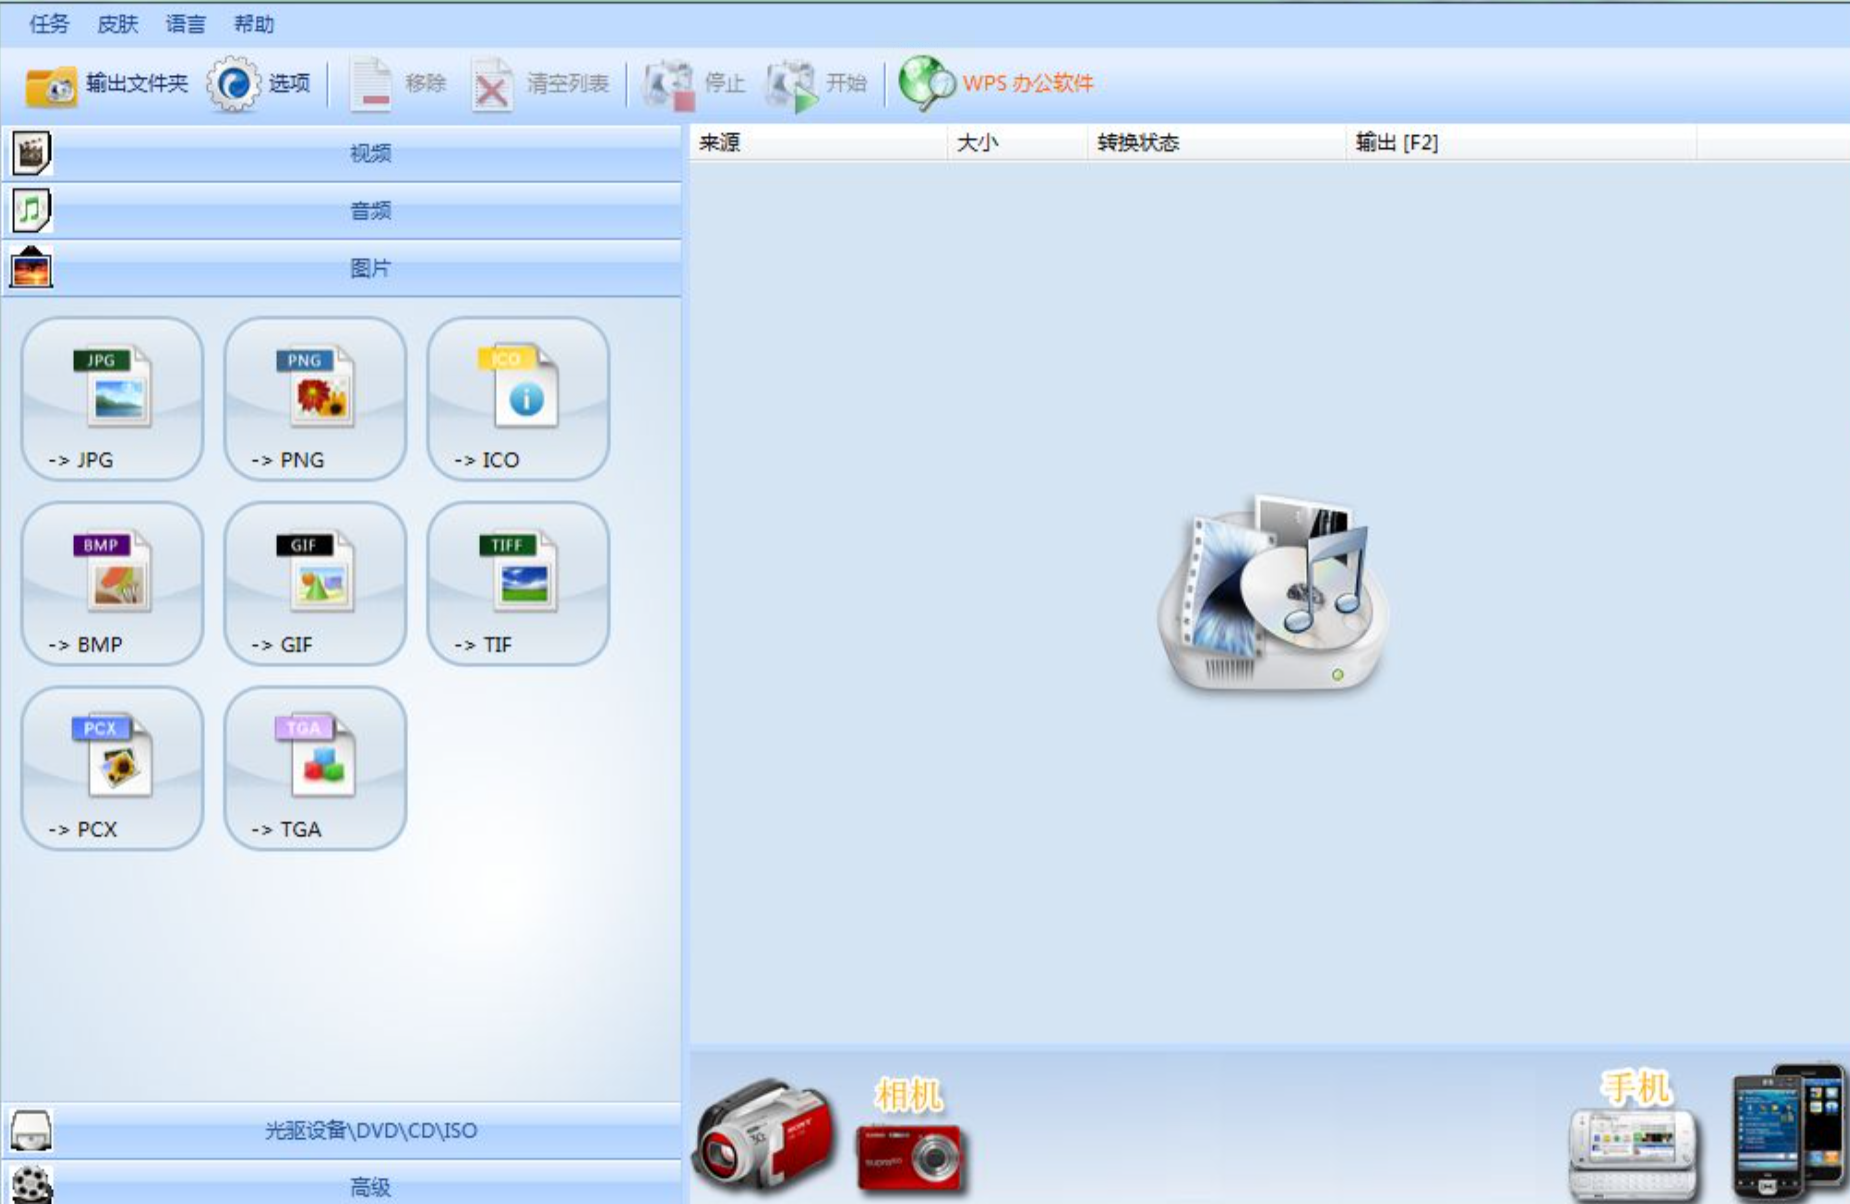1850x1204 pixels.
Task: Choose convert to GIF format
Action: pos(315,584)
